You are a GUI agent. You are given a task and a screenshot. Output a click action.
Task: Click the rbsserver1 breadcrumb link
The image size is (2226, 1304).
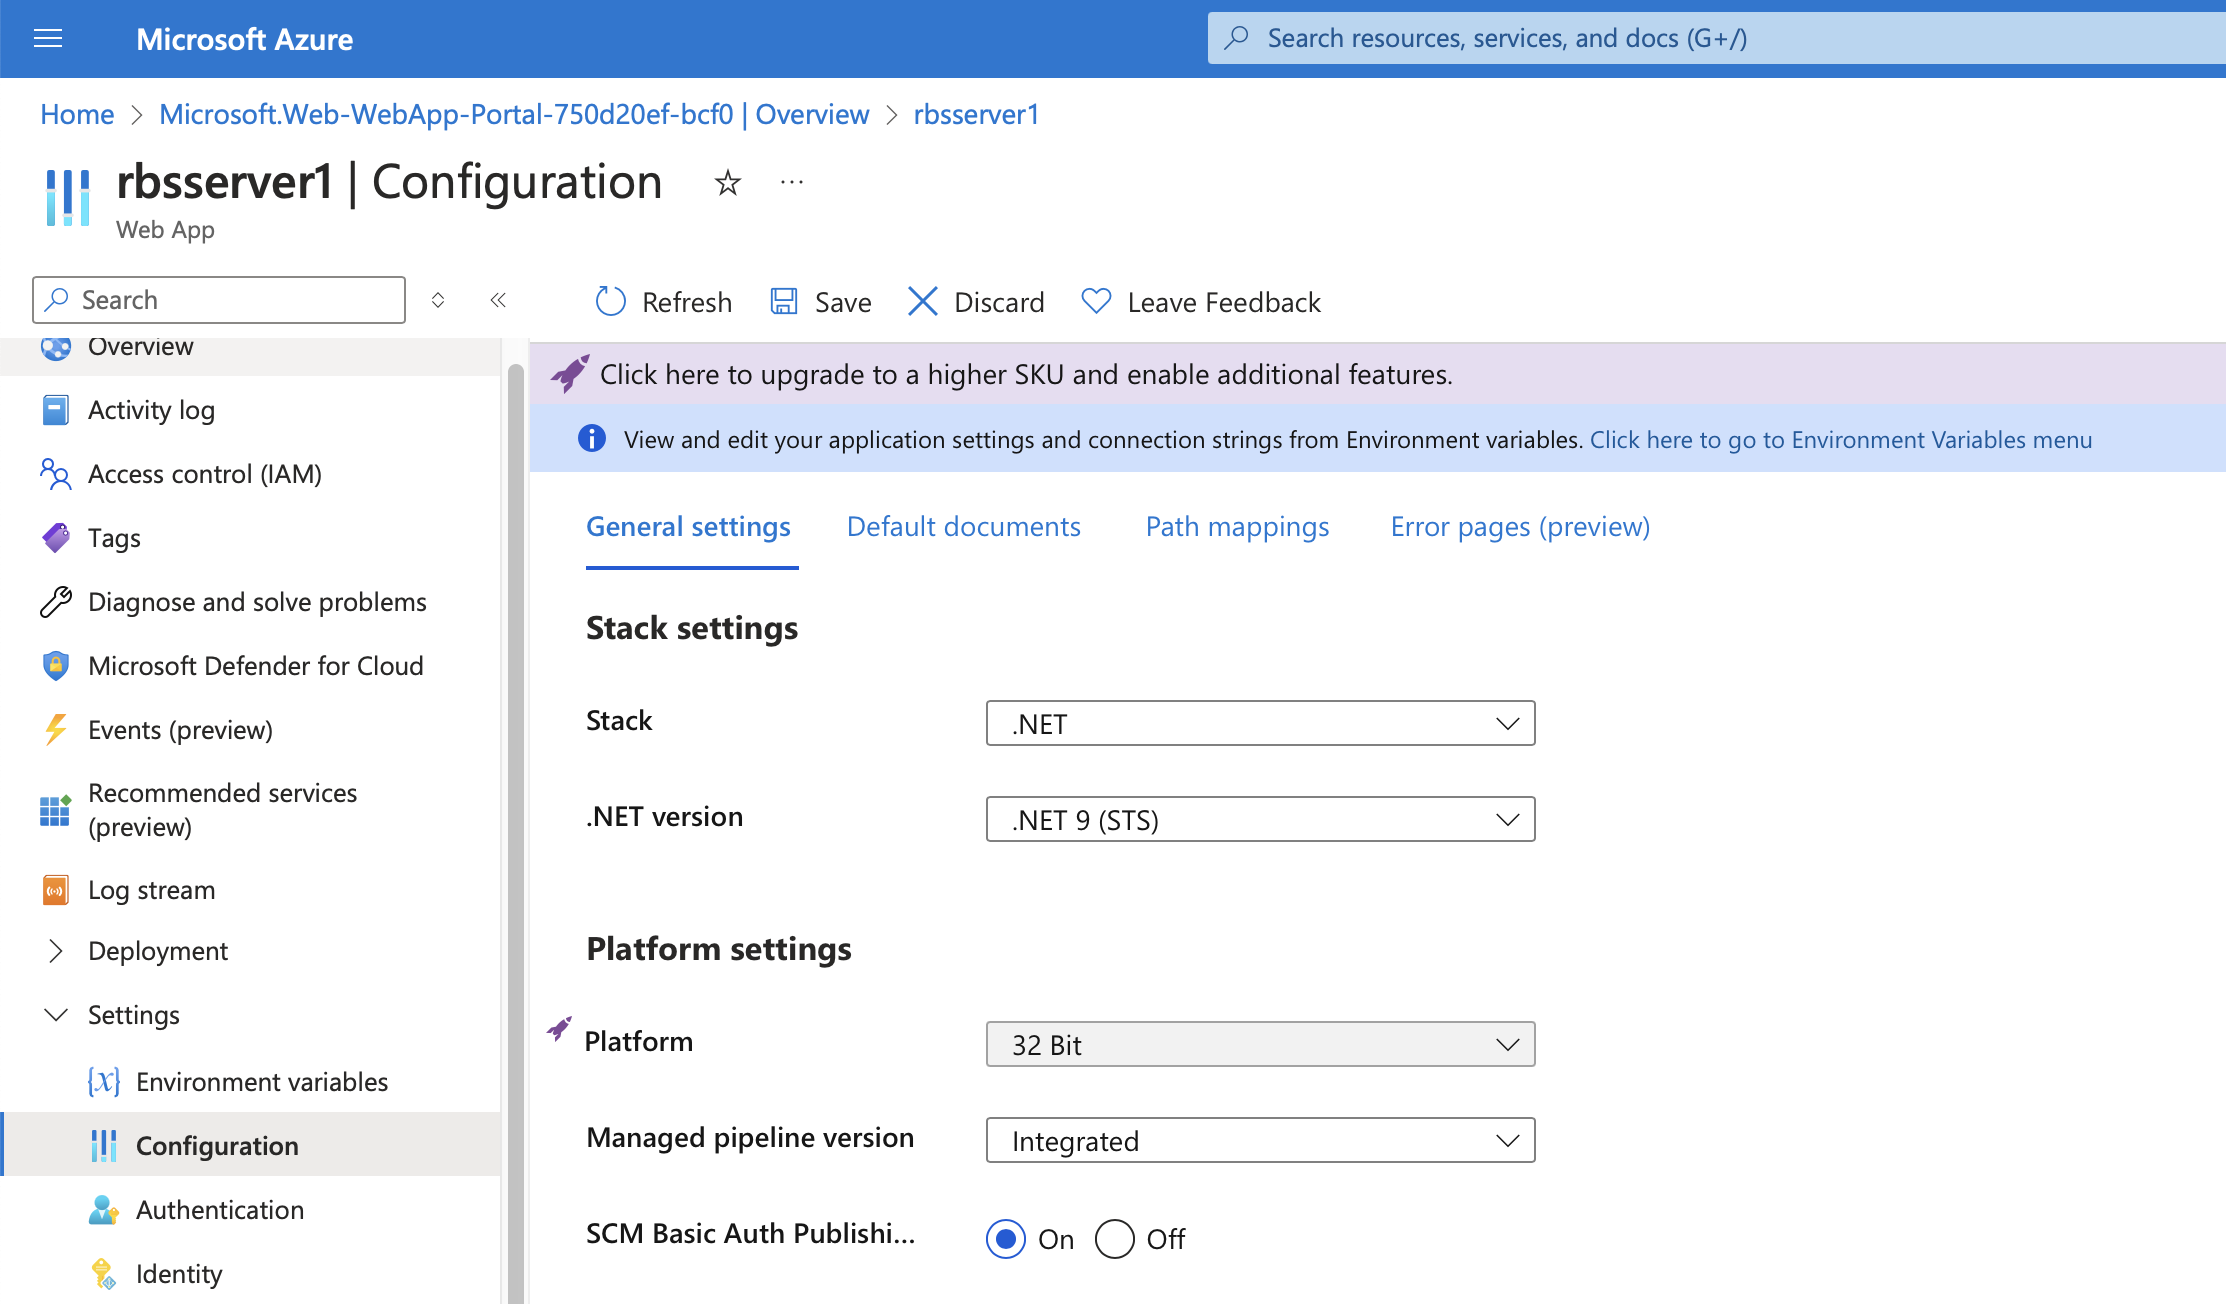pyautogui.click(x=976, y=114)
